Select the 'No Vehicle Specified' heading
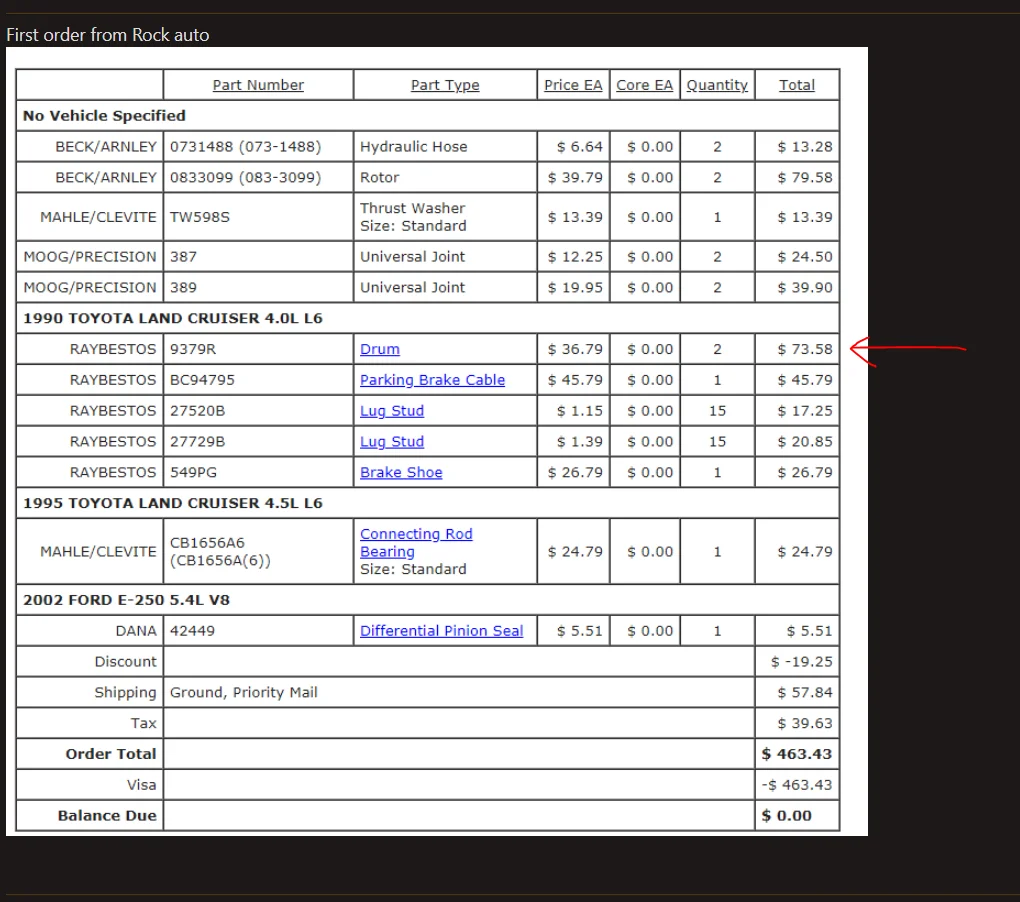1020x902 pixels. [x=104, y=116]
